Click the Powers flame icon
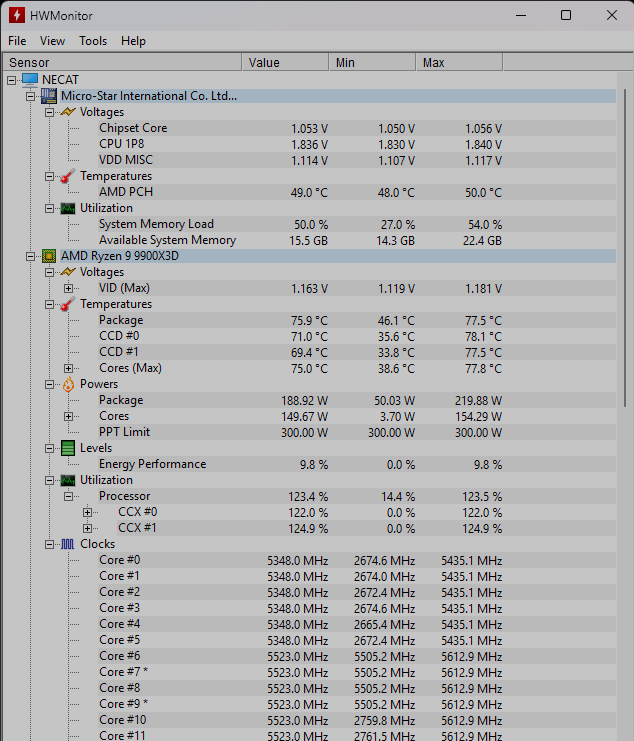The width and height of the screenshot is (634, 741). [68, 384]
